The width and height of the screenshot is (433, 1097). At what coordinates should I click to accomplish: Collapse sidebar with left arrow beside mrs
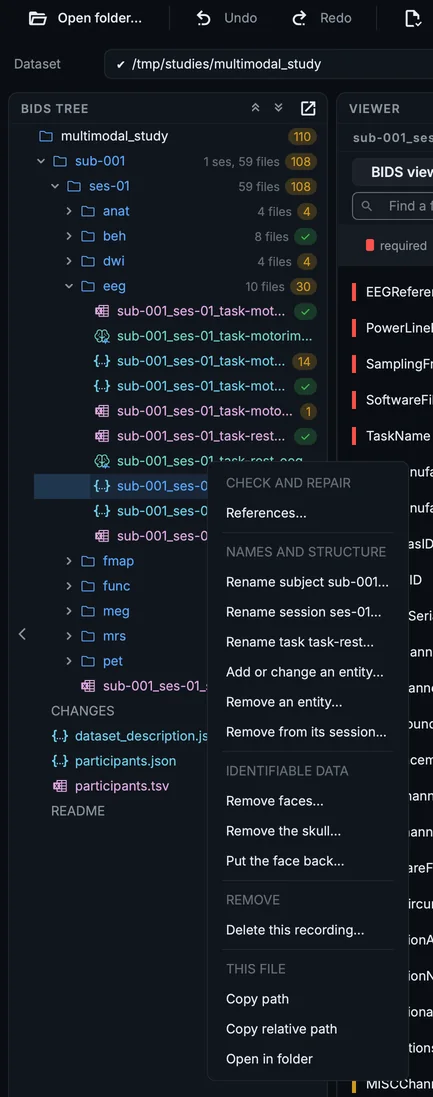click(x=22, y=634)
